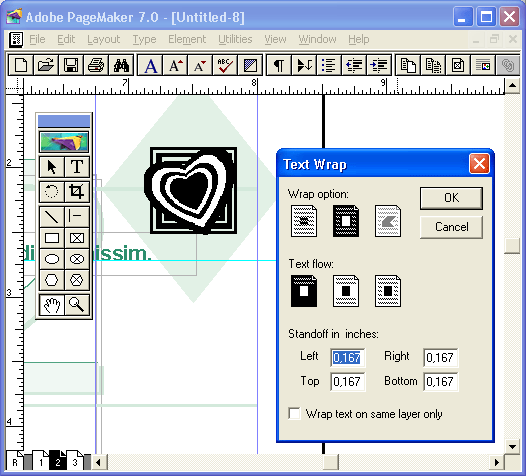Select the Text tool in toolbox

pyautogui.click(x=77, y=167)
